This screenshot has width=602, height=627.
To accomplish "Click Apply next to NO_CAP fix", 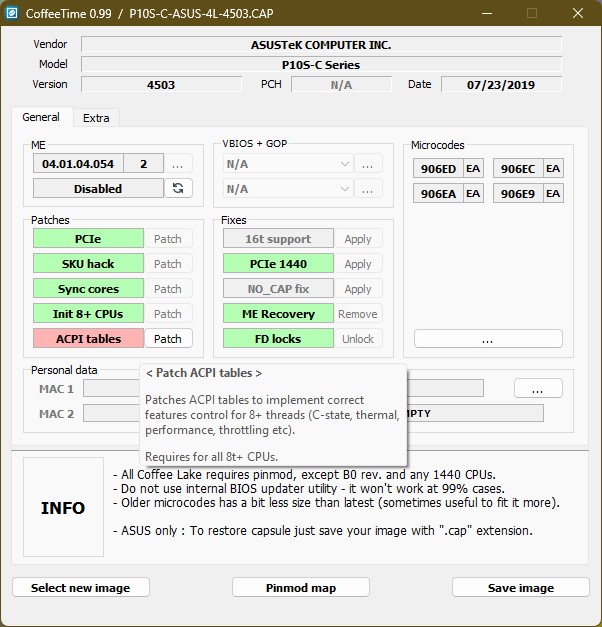I will pyautogui.click(x=358, y=289).
